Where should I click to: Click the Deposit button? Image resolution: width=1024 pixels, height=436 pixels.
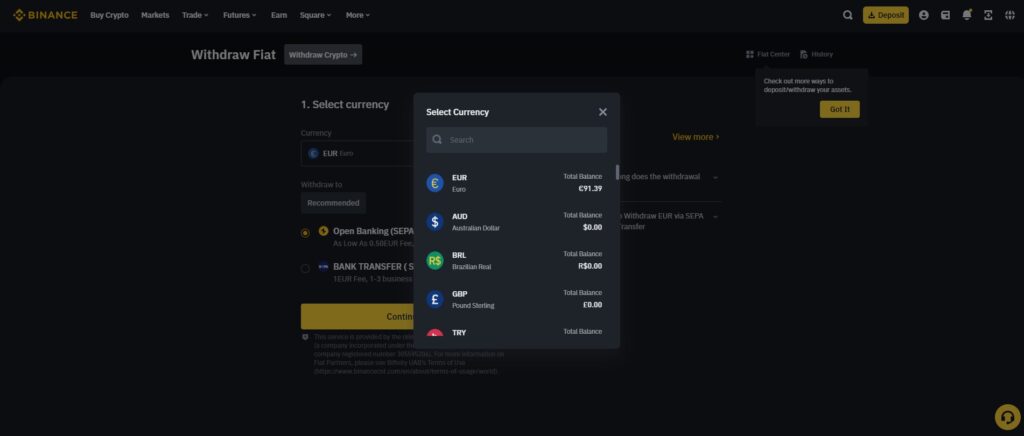[886, 15]
